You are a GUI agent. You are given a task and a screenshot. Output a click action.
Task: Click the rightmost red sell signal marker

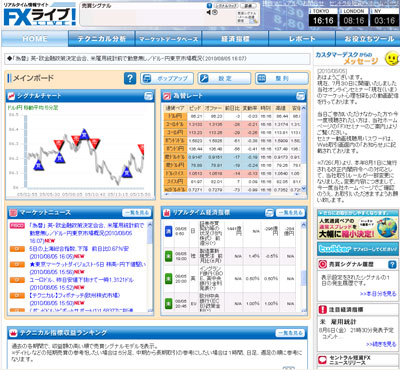[141, 149]
